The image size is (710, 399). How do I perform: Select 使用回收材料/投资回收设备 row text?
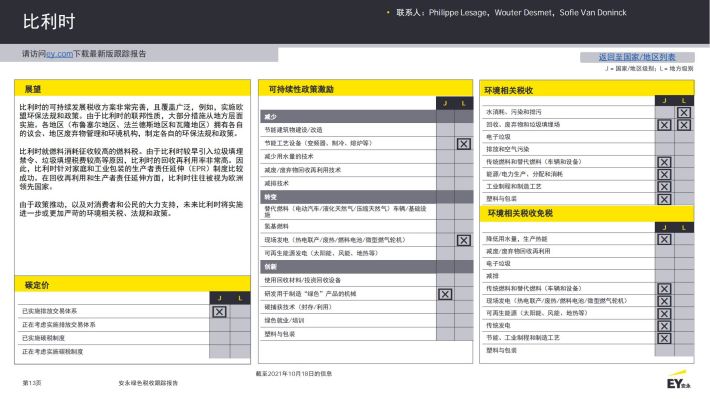(302, 280)
